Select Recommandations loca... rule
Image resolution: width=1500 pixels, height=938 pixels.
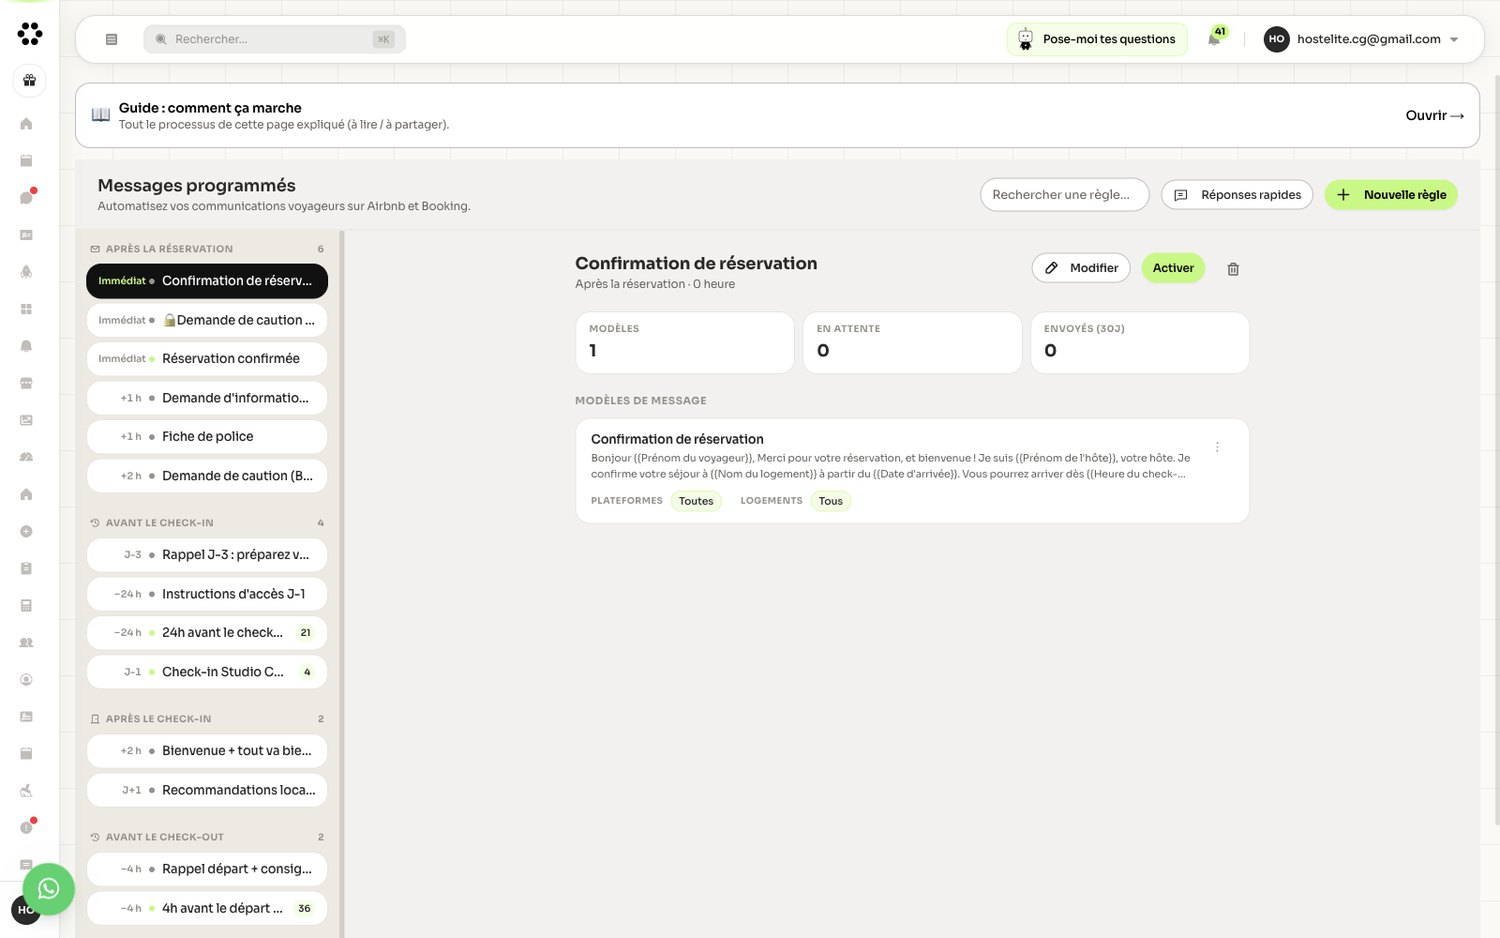207,790
